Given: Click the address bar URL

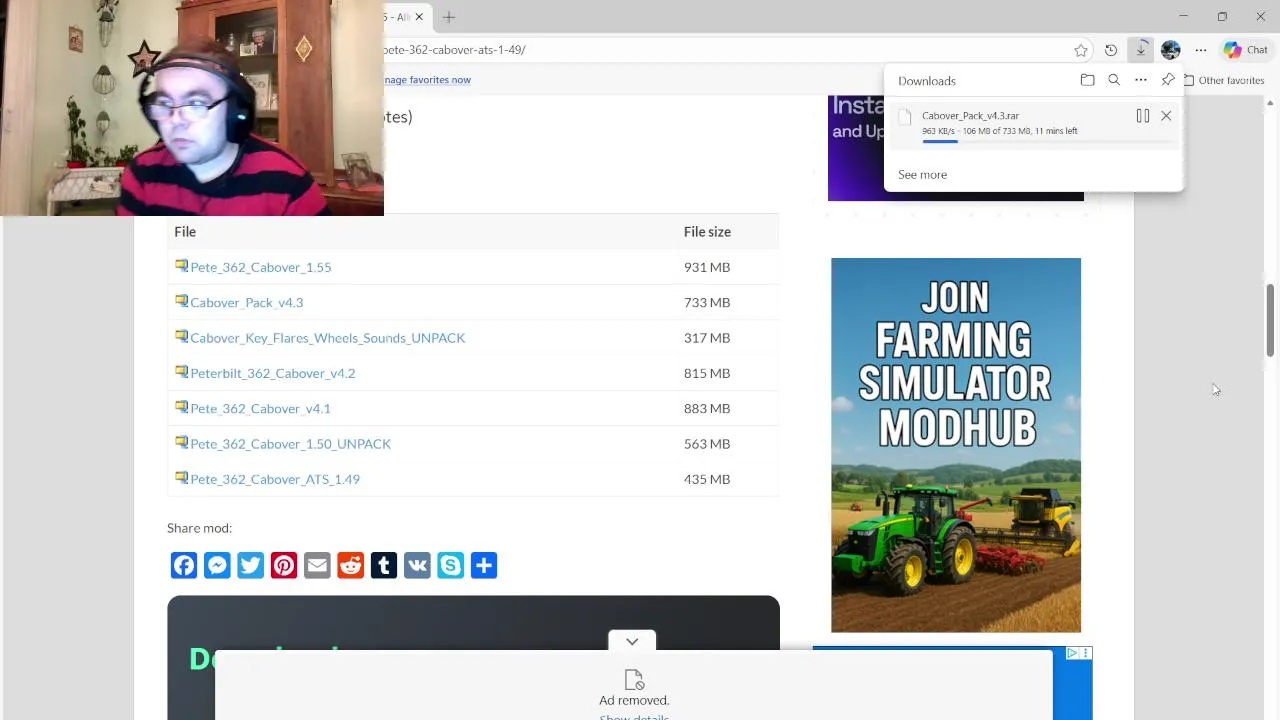Looking at the screenshot, I should pyautogui.click(x=455, y=50).
